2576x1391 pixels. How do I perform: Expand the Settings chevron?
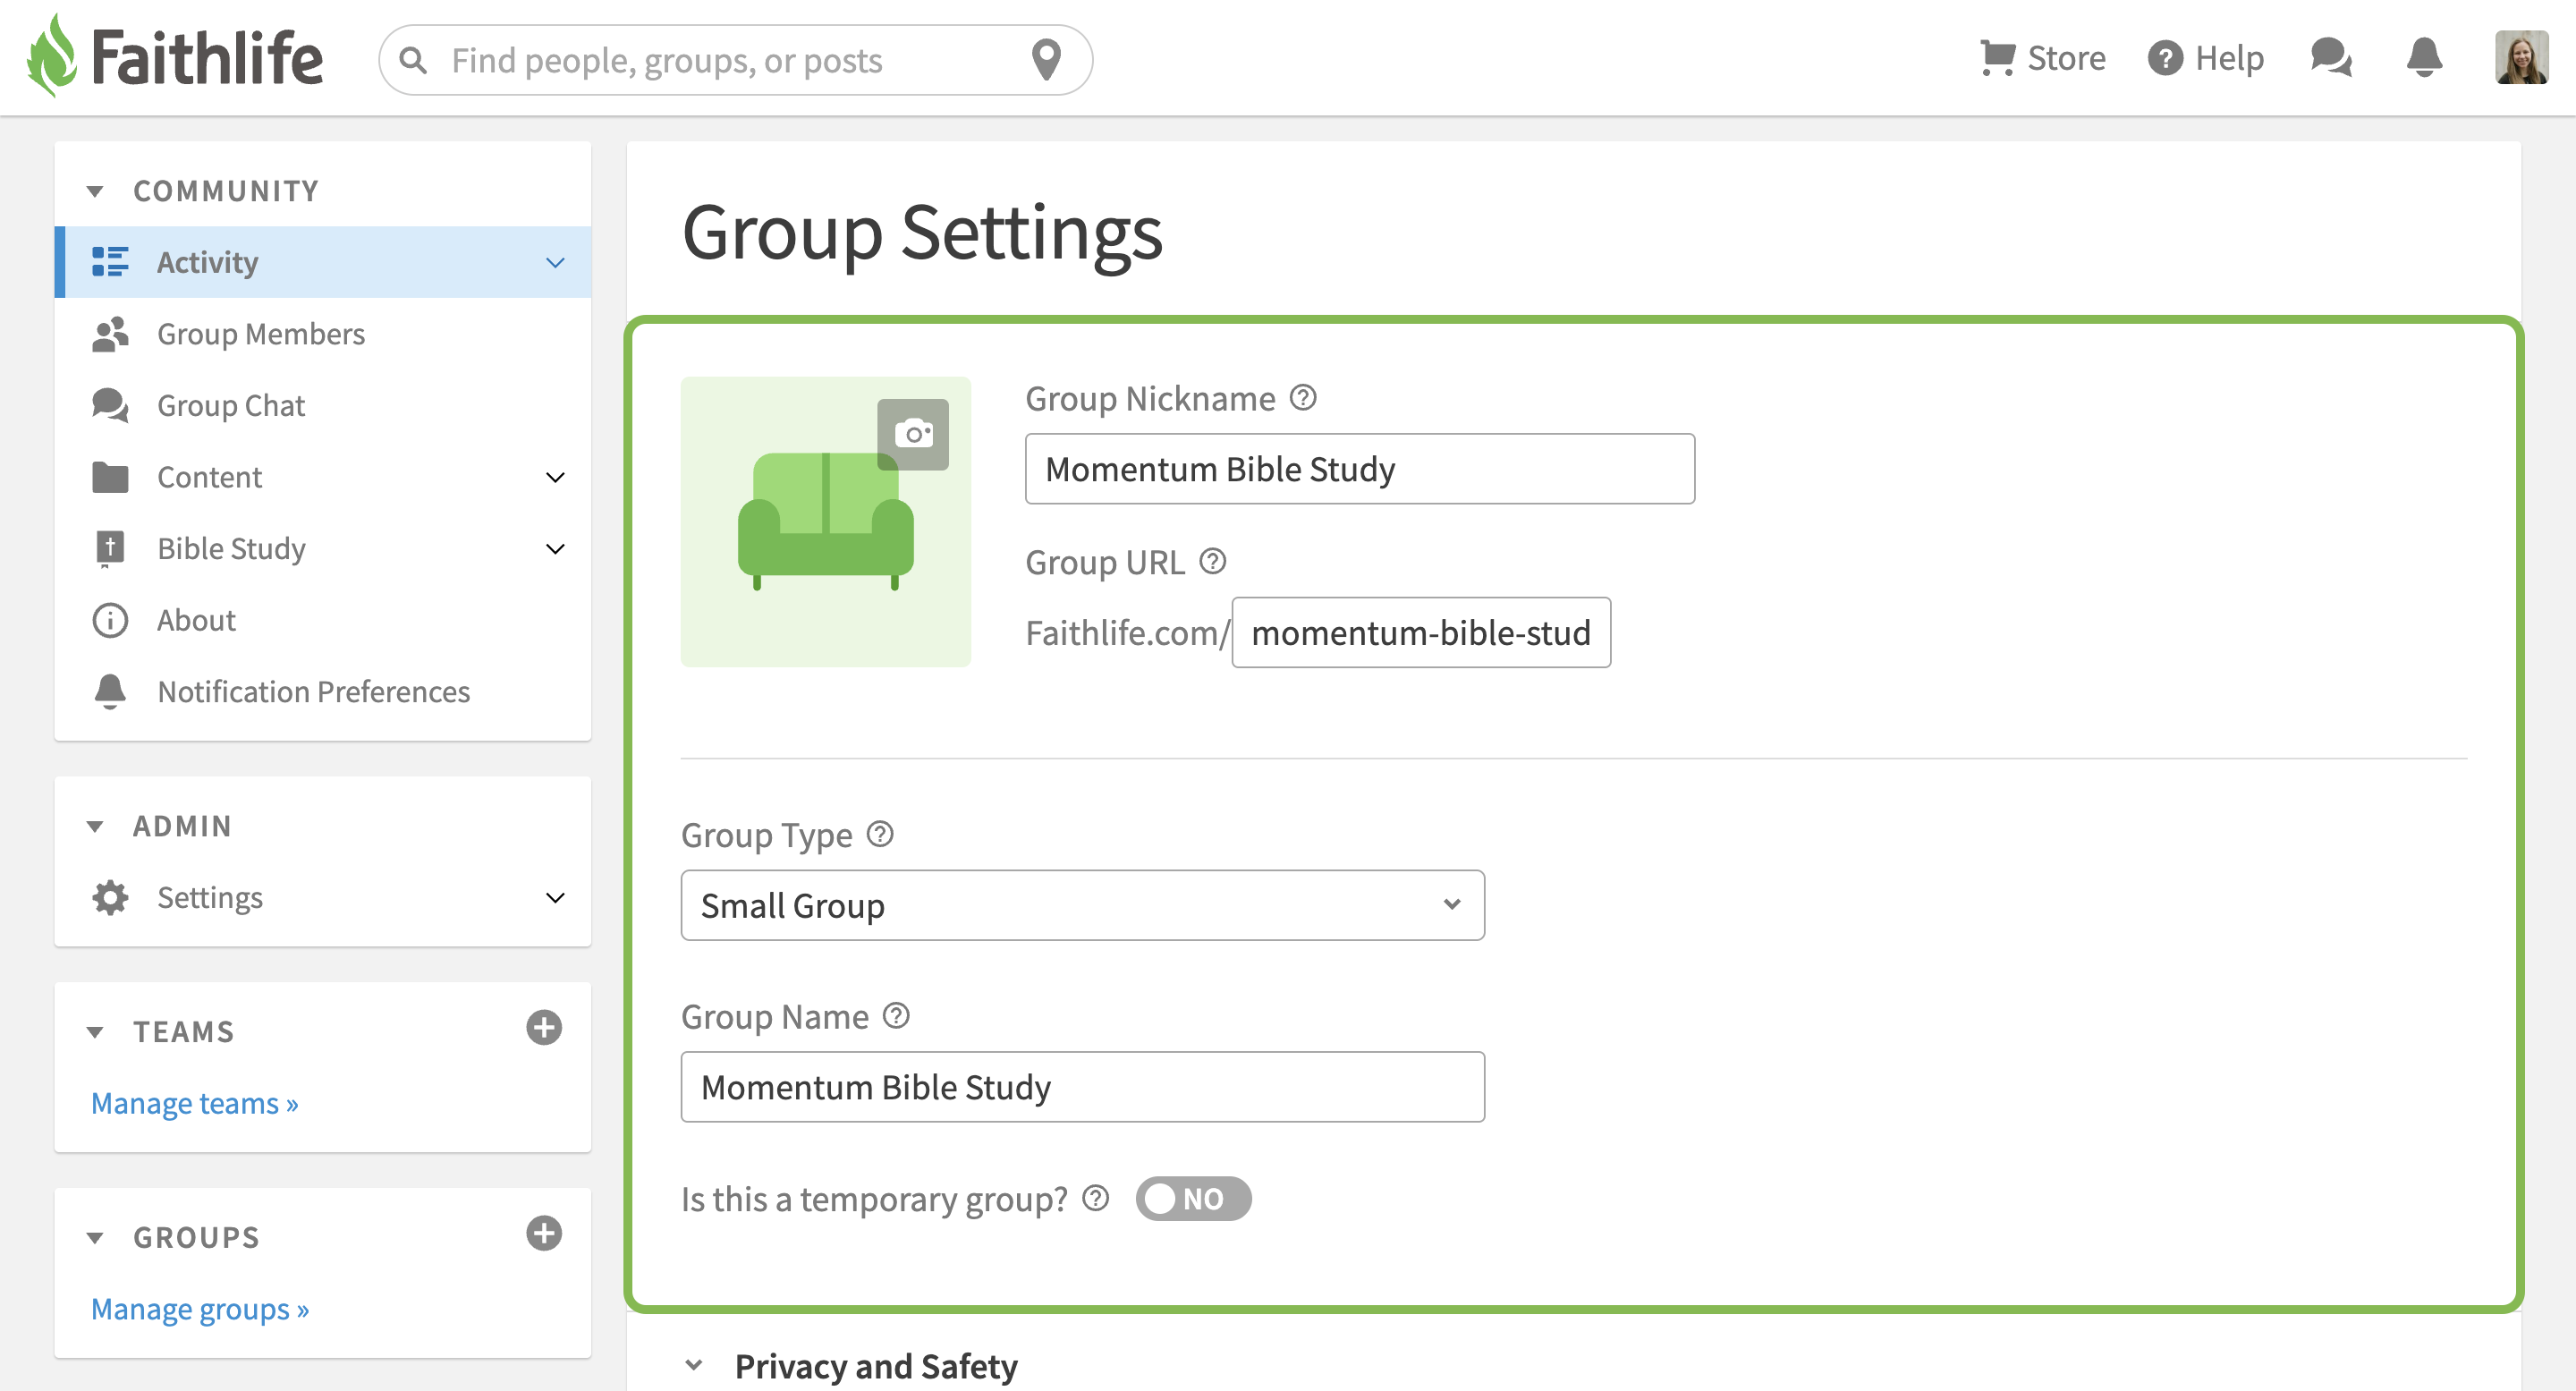[x=555, y=898]
